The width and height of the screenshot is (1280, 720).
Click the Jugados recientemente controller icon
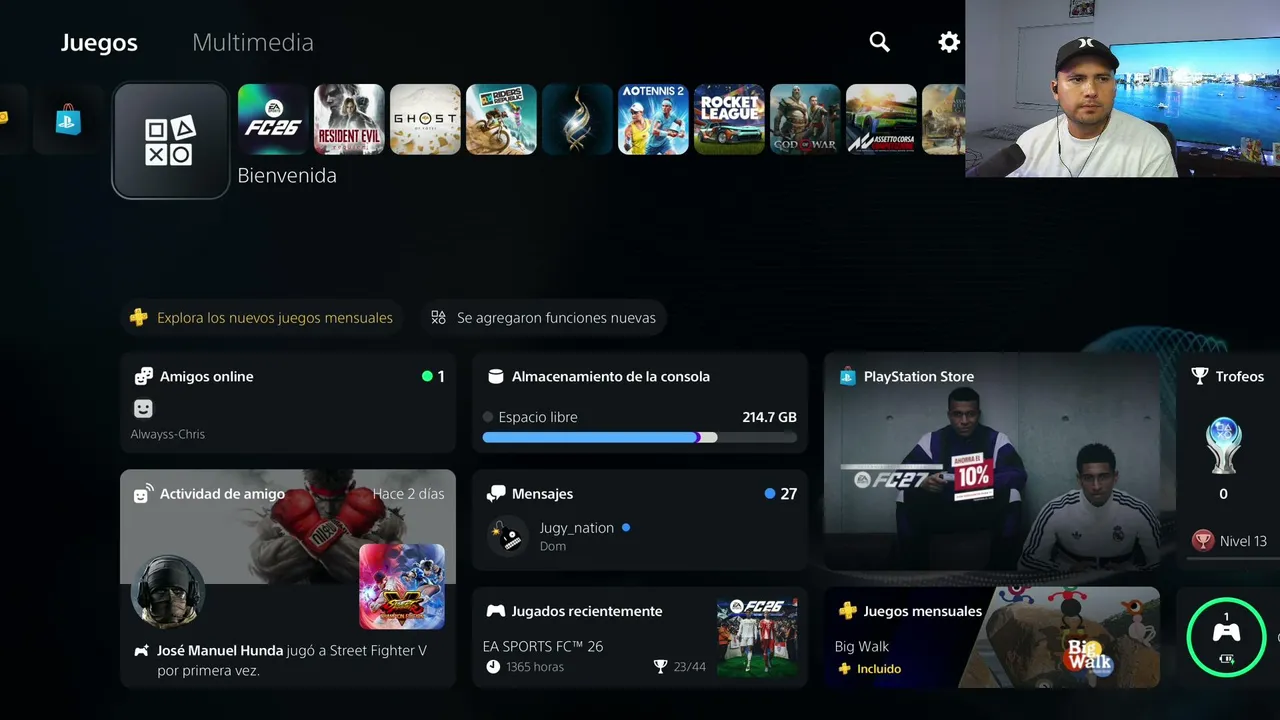pos(495,611)
